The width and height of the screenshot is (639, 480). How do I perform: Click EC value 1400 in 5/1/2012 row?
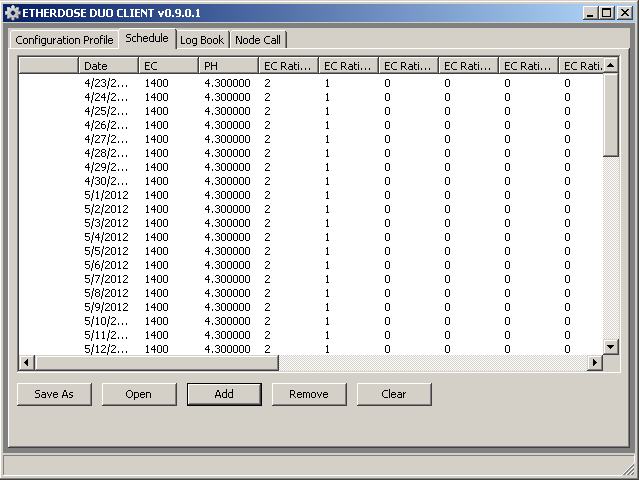point(156,195)
